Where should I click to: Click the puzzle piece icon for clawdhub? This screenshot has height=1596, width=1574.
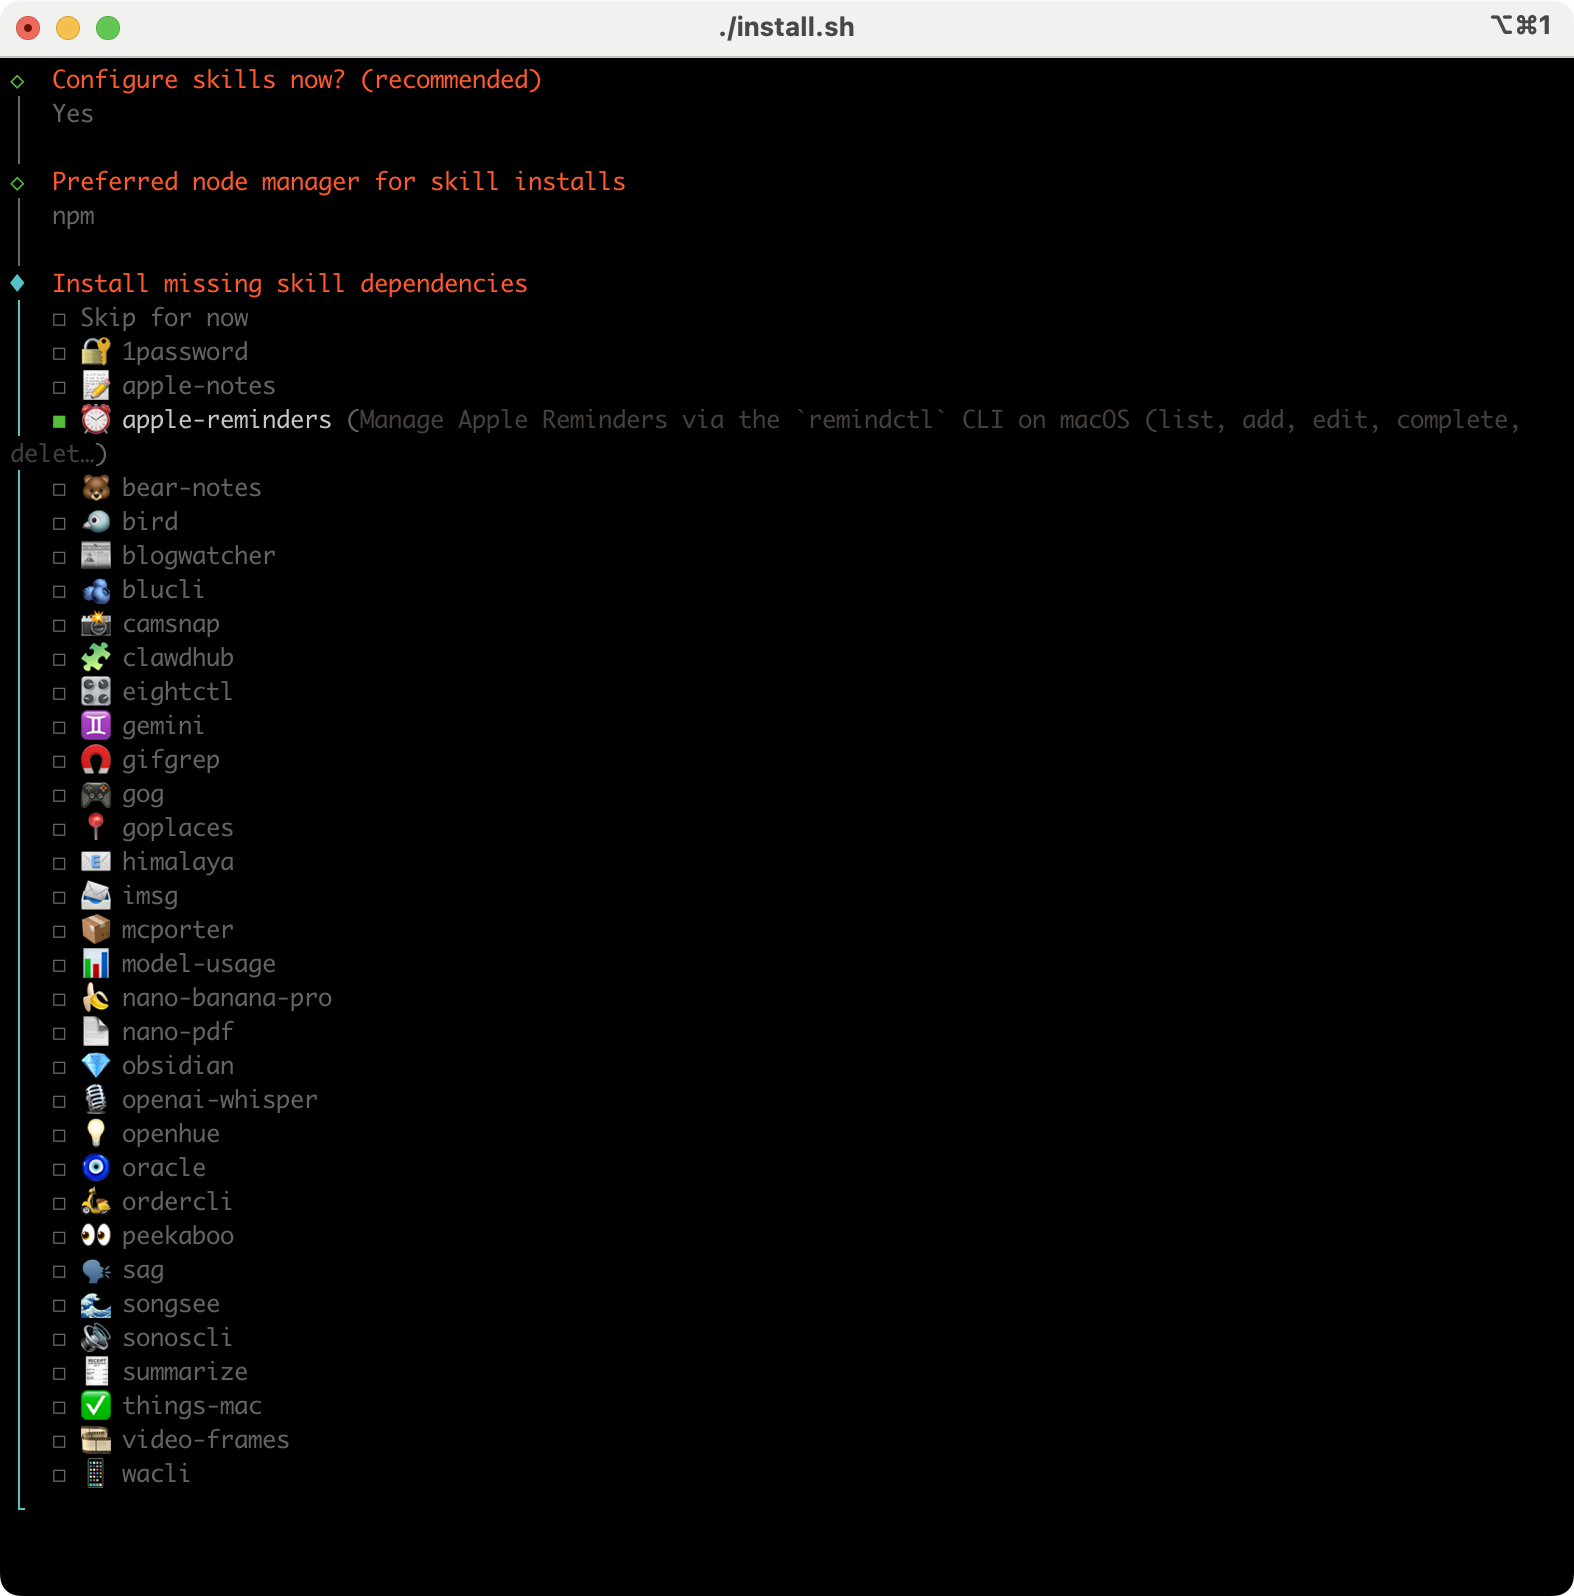click(96, 658)
